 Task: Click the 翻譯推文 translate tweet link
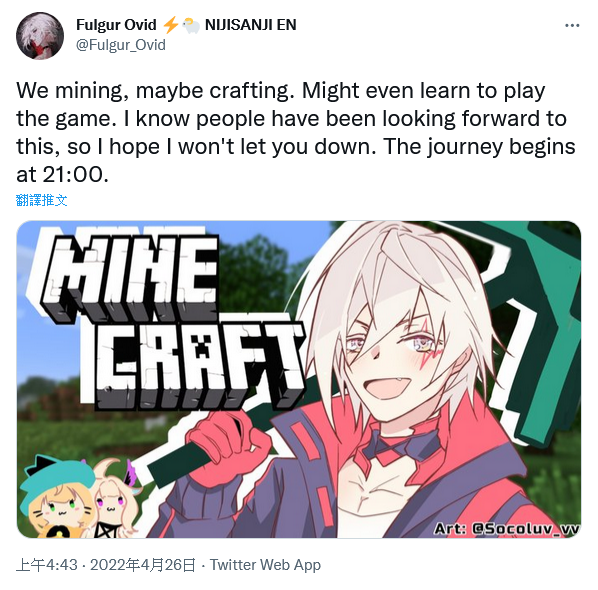pyautogui.click(x=42, y=200)
